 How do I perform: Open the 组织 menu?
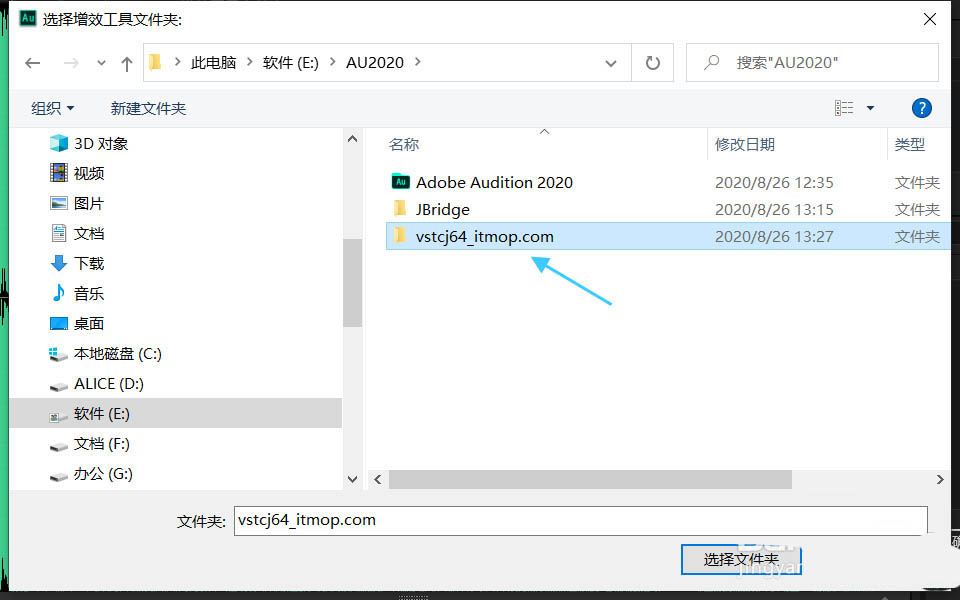52,108
